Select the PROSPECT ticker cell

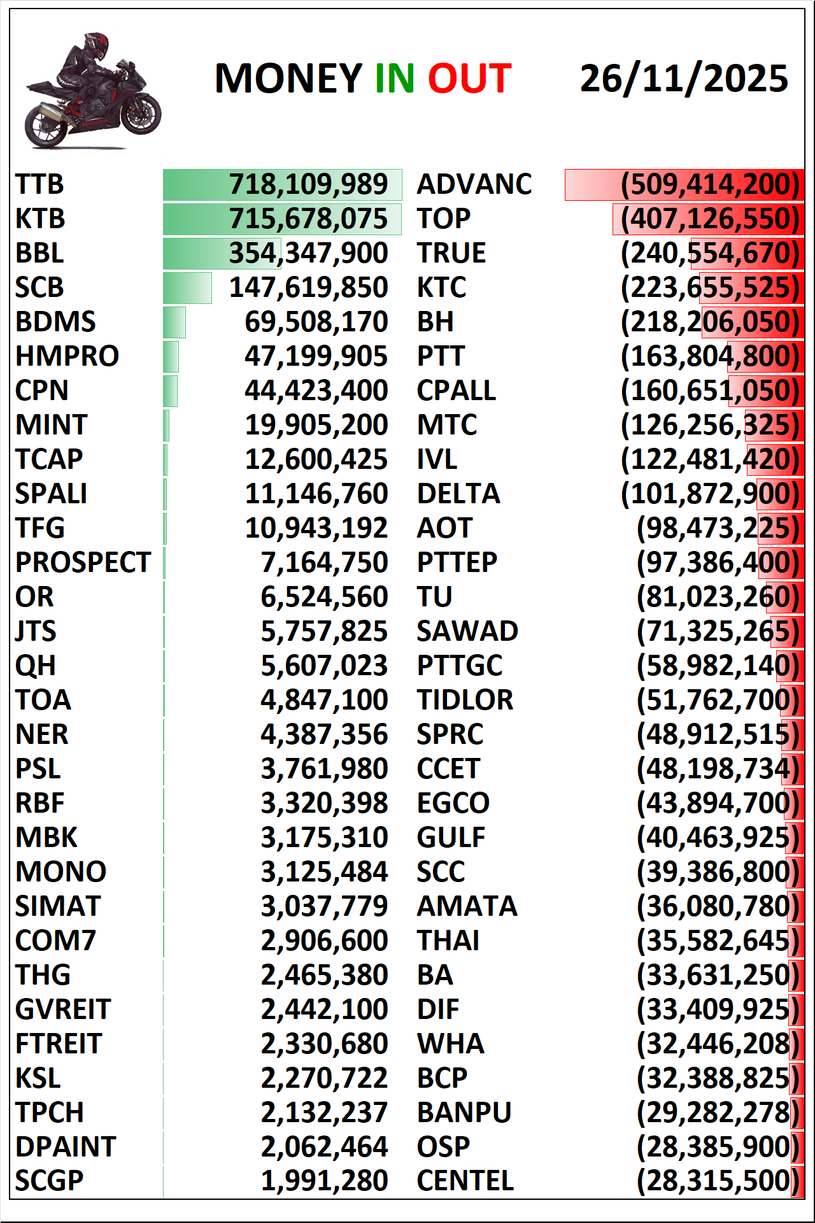(x=83, y=563)
